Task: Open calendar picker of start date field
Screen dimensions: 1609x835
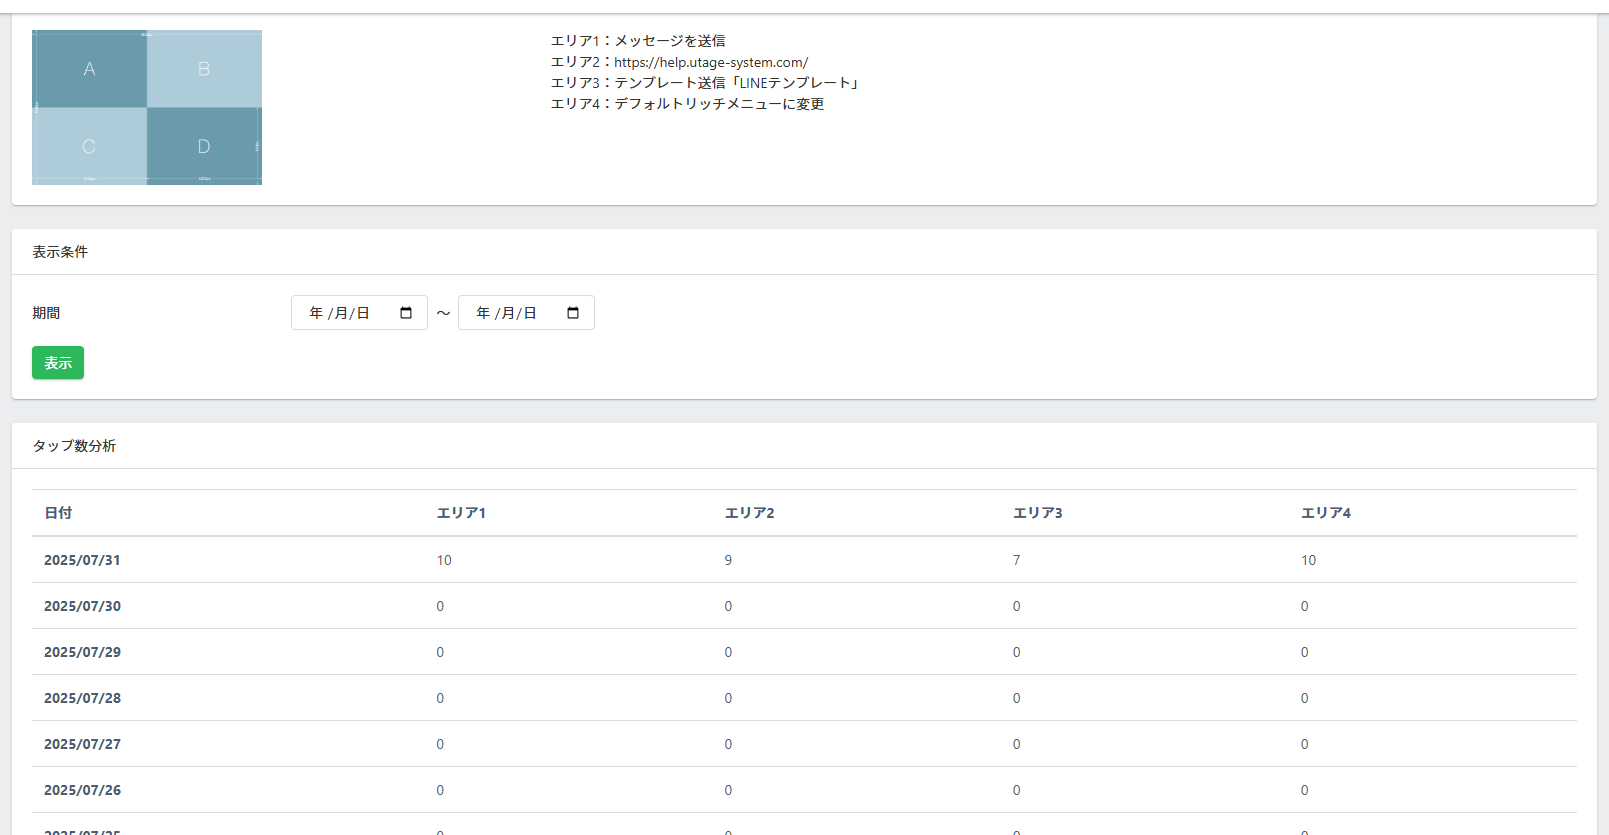Action: [406, 313]
